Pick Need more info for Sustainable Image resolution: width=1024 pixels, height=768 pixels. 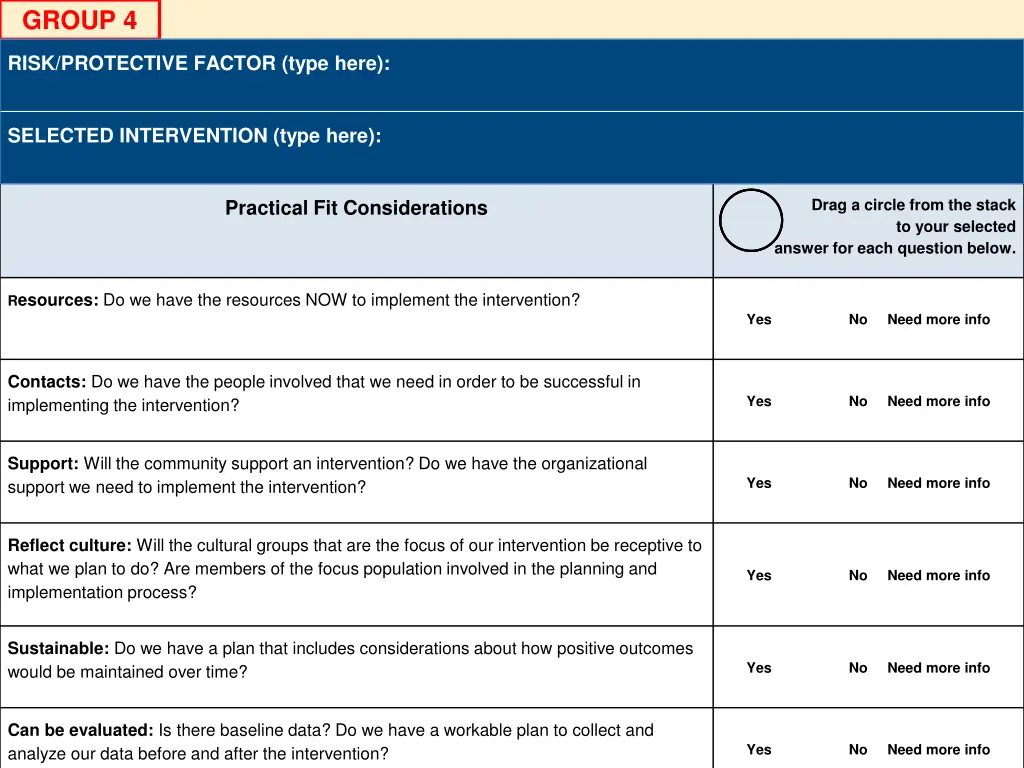tap(938, 667)
